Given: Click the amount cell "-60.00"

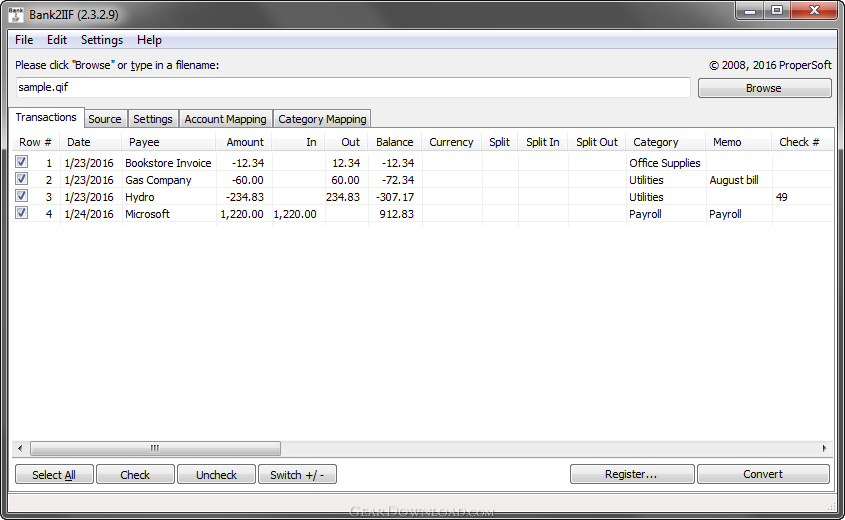Looking at the screenshot, I should coord(248,180).
